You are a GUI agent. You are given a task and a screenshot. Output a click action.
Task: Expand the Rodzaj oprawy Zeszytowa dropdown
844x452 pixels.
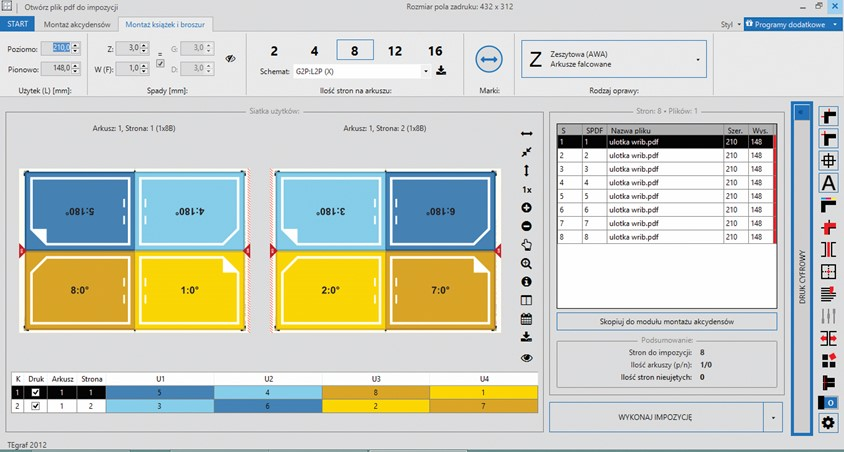696,59
